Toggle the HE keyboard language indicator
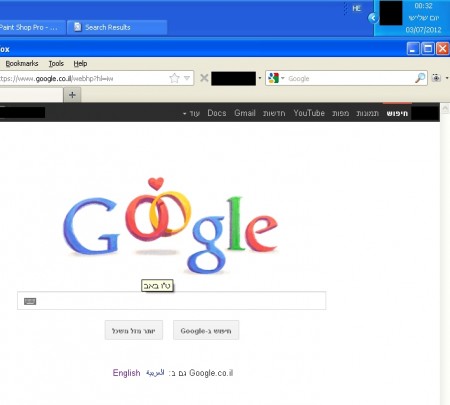The image size is (450, 405). (357, 8)
